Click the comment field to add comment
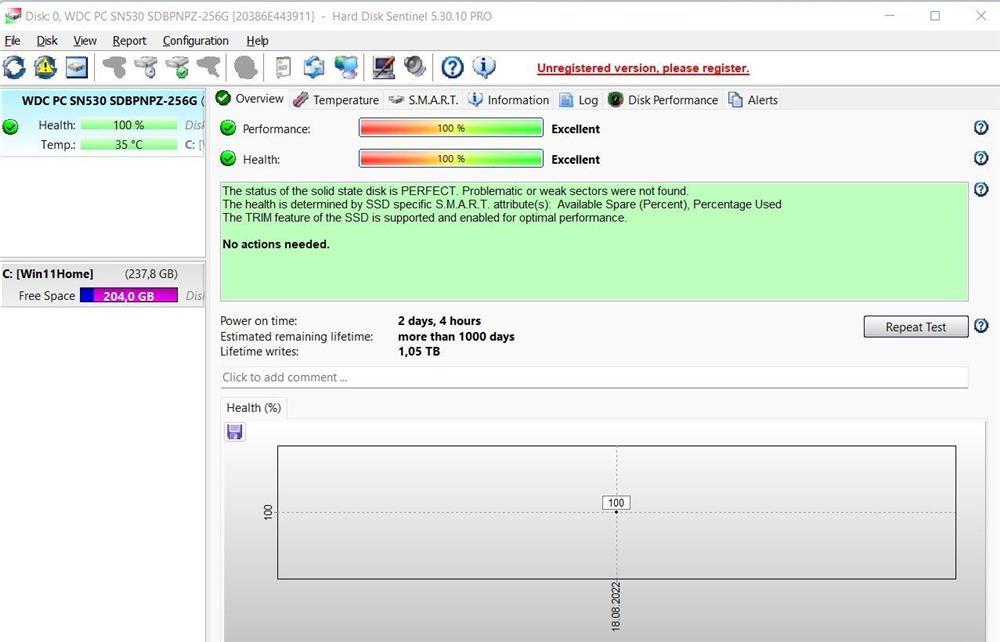The height and width of the screenshot is (642, 1000). 594,377
